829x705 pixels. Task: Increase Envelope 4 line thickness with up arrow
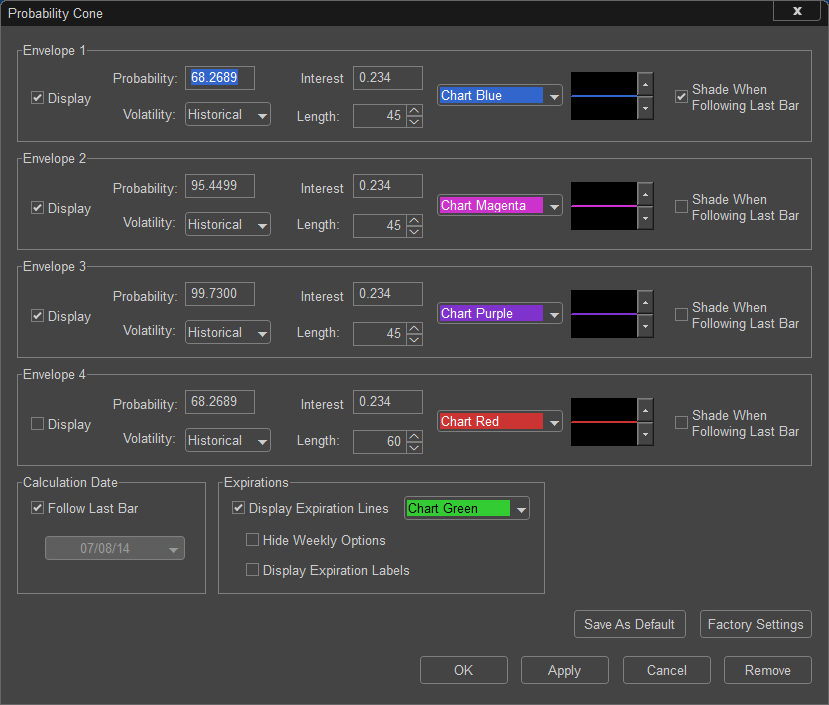(x=645, y=410)
